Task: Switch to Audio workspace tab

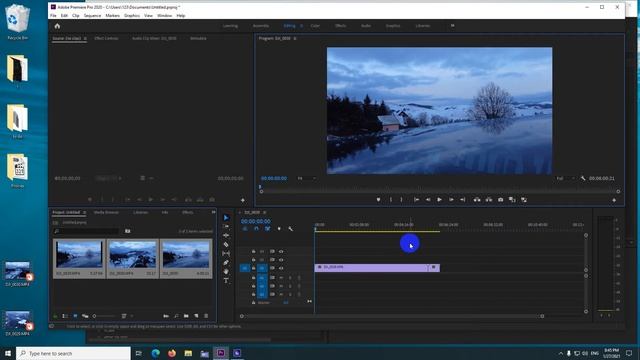Action: [x=366, y=26]
